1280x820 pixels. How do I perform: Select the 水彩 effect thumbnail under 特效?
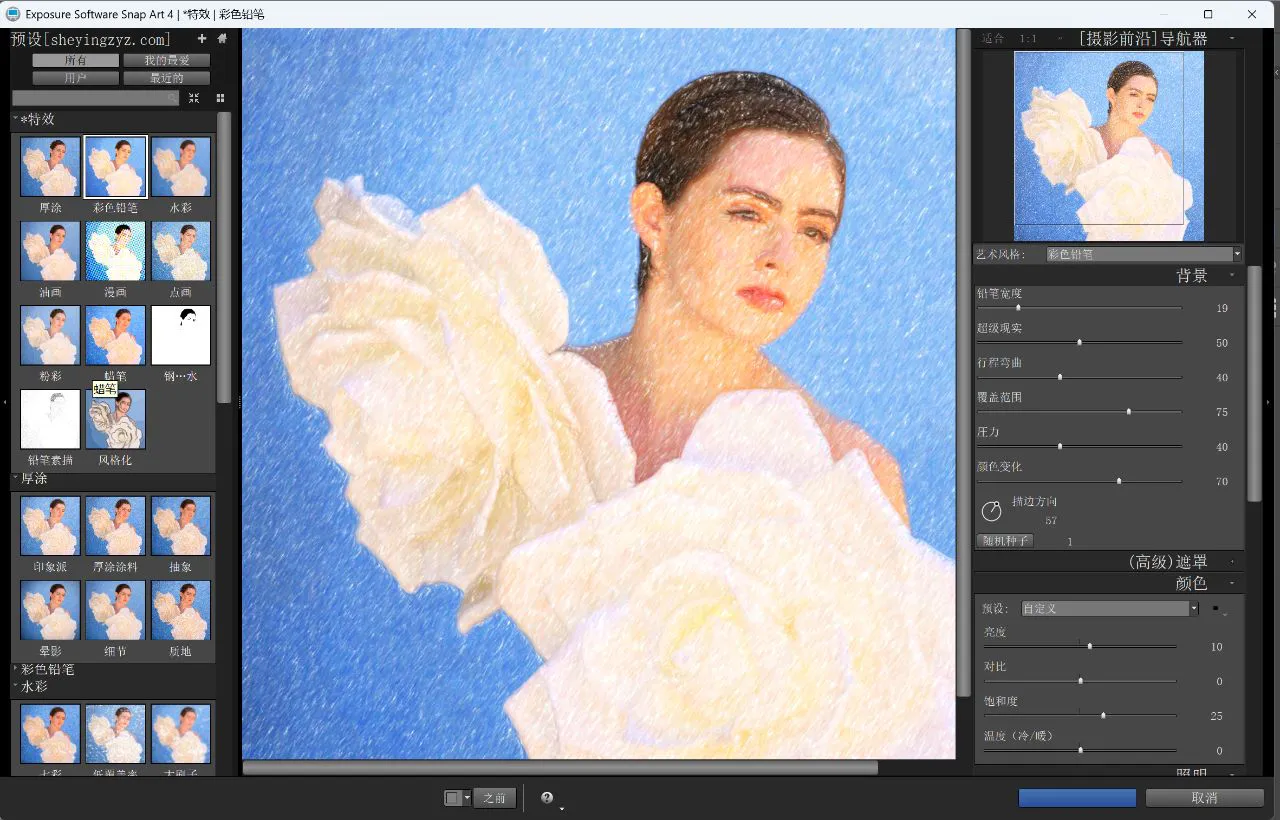[181, 167]
